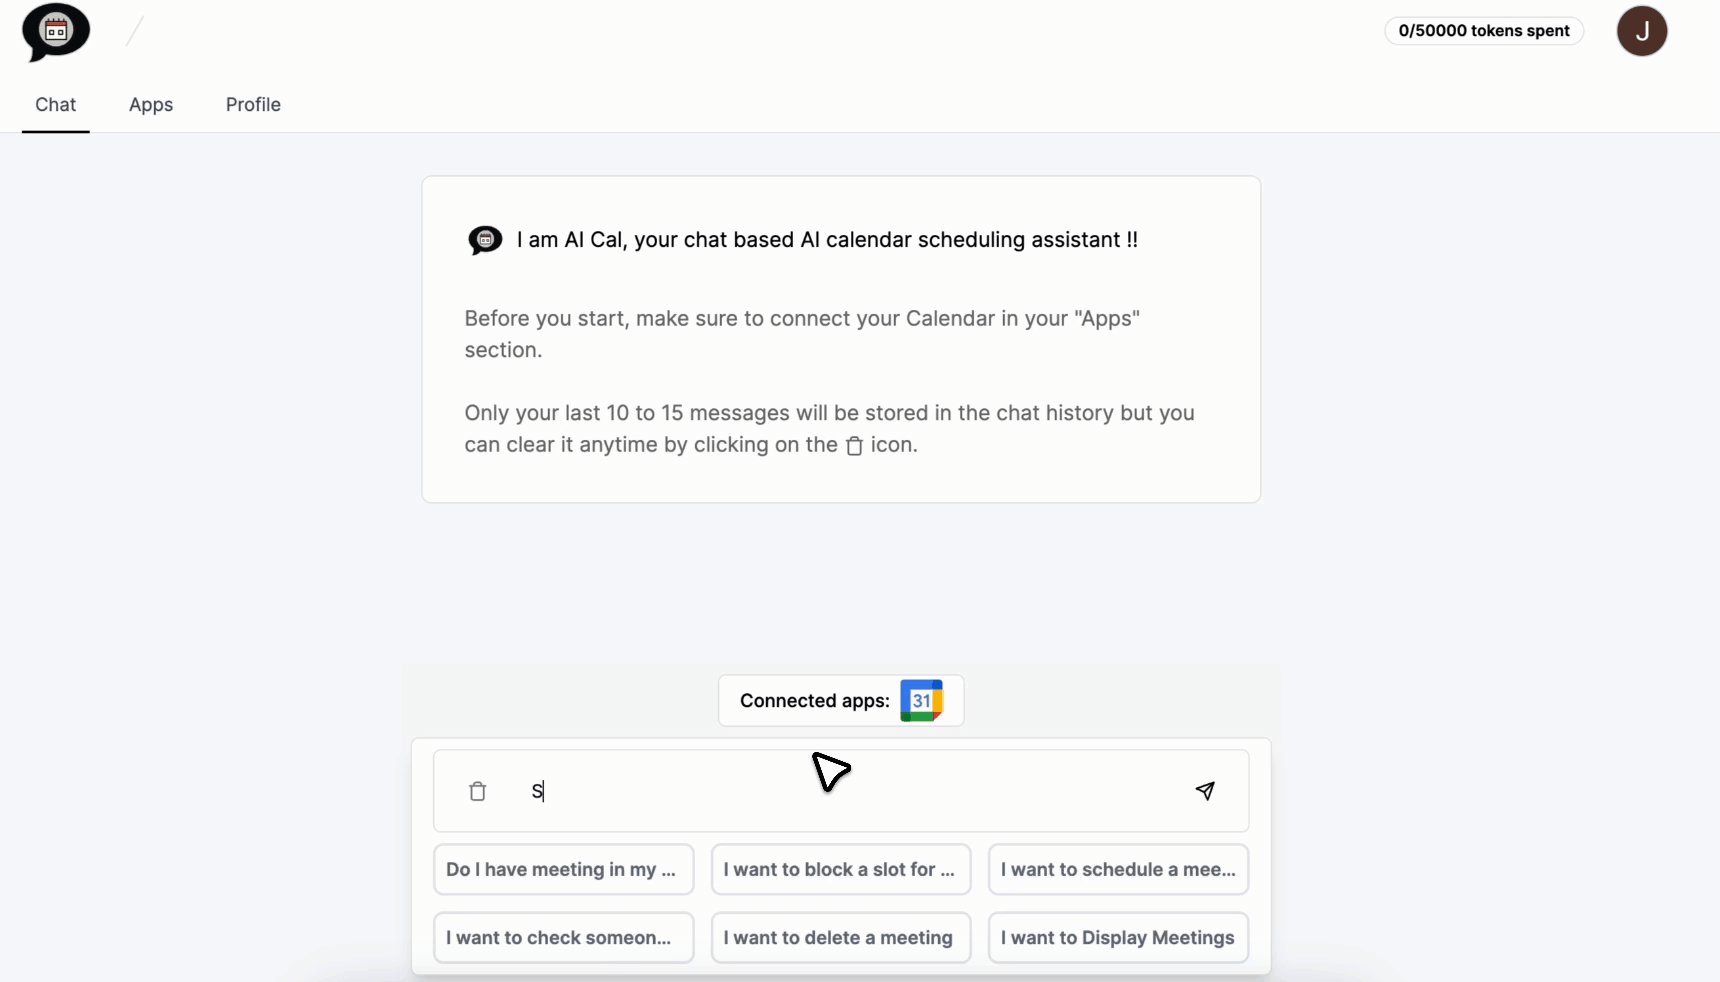Screen dimensions: 1720x982
Task: Choose 'I want to delete a meeting' suggestion
Action: (x=840, y=938)
